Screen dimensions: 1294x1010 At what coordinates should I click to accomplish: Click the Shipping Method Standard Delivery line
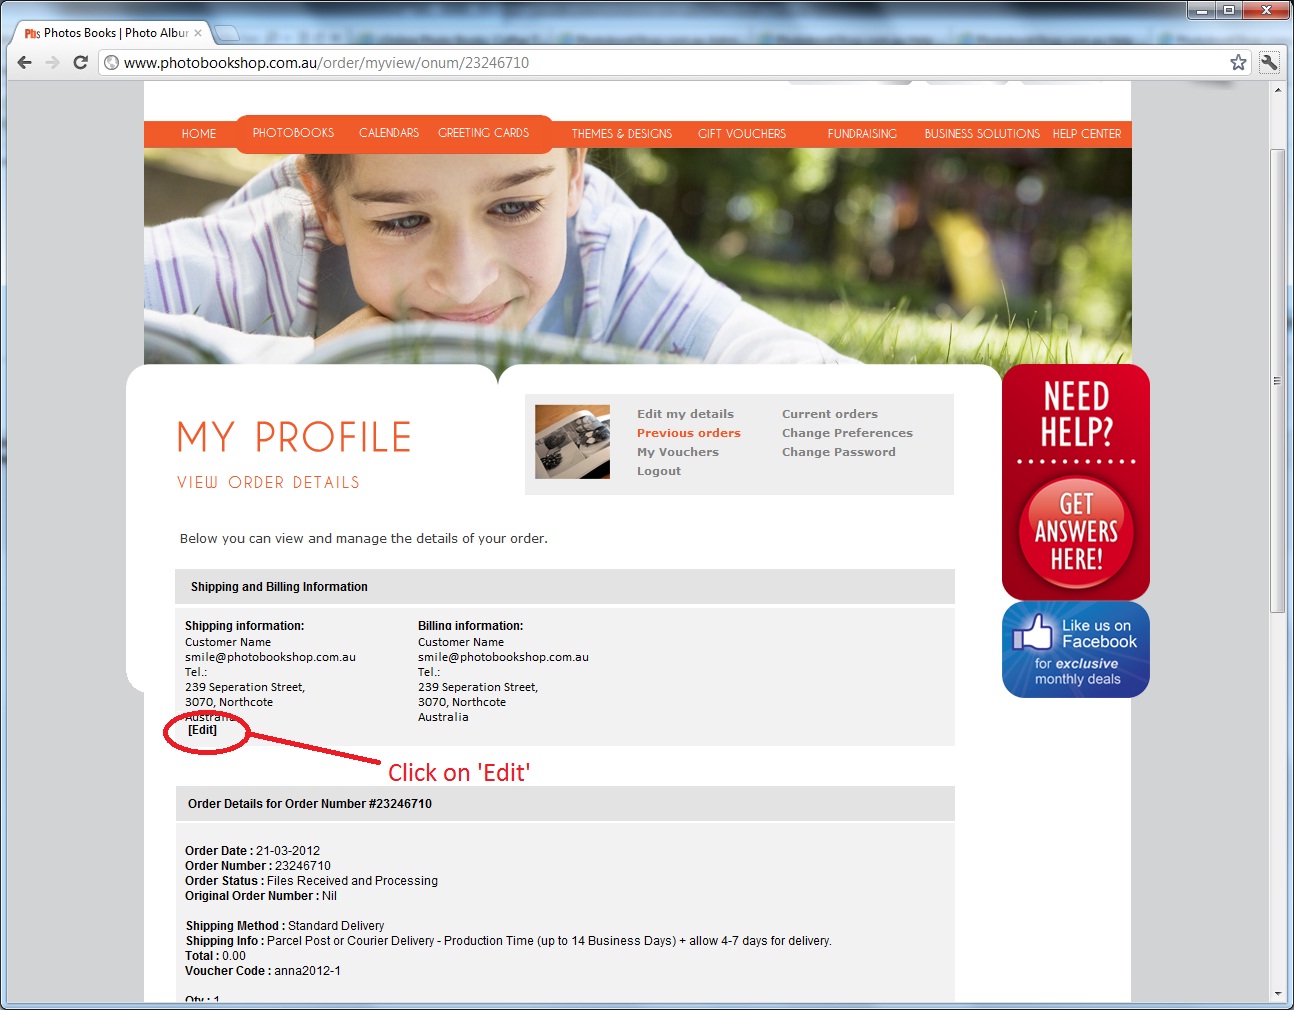pos(285,926)
